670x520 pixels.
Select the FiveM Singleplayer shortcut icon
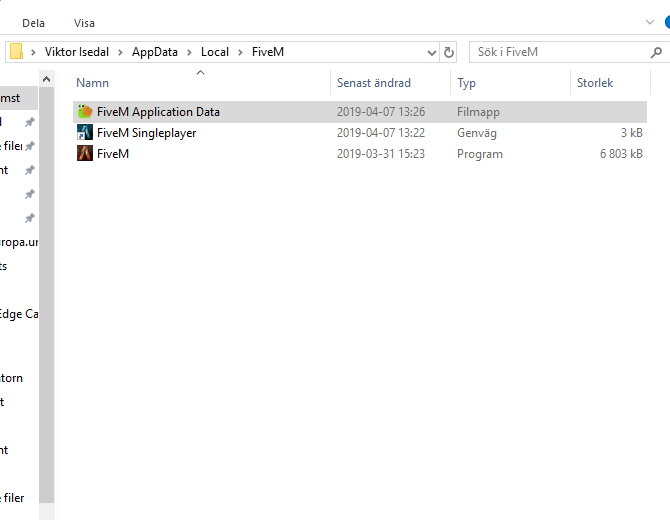click(x=85, y=132)
